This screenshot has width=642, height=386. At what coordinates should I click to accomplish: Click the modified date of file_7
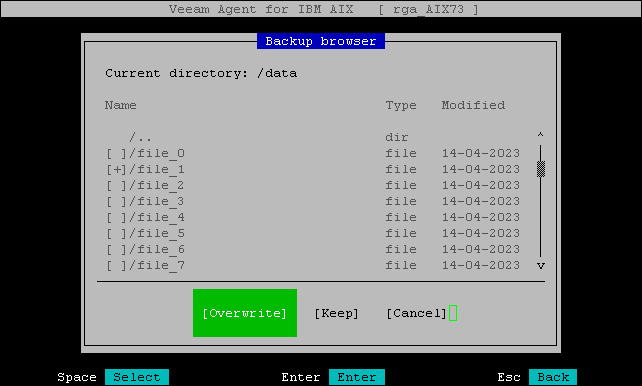(x=481, y=265)
